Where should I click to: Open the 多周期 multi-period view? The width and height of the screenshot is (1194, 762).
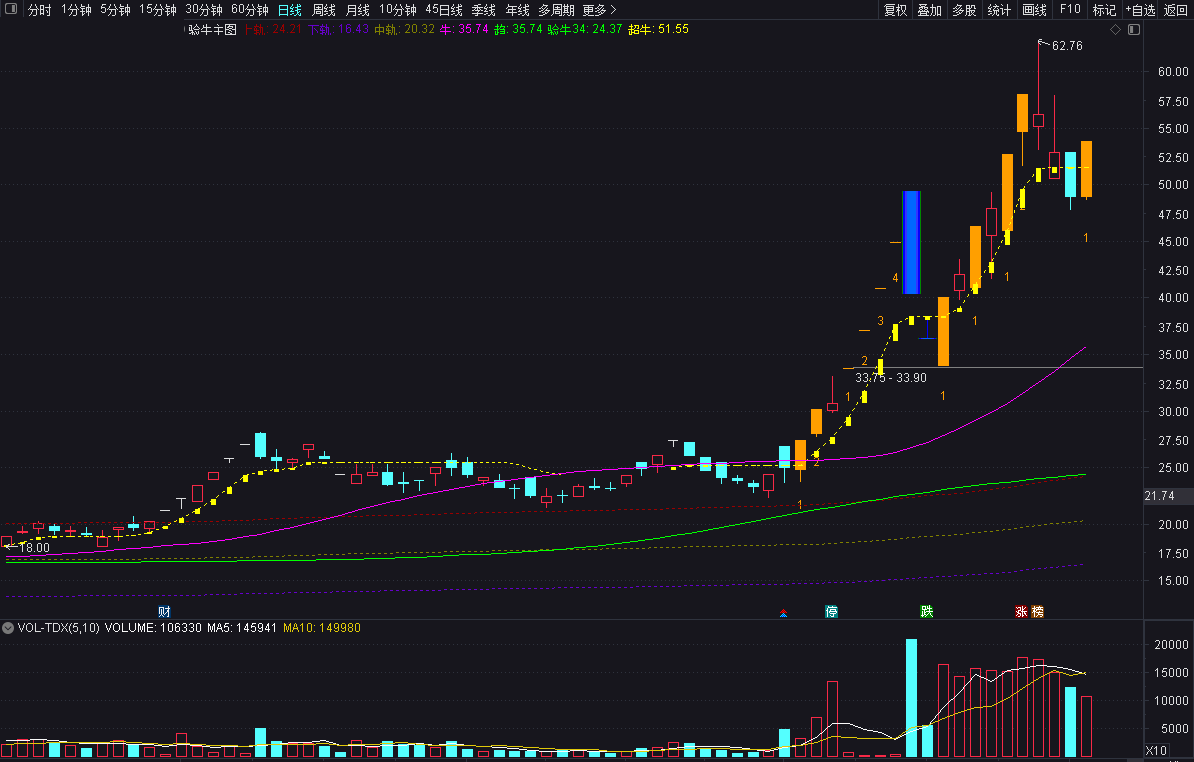(x=557, y=10)
